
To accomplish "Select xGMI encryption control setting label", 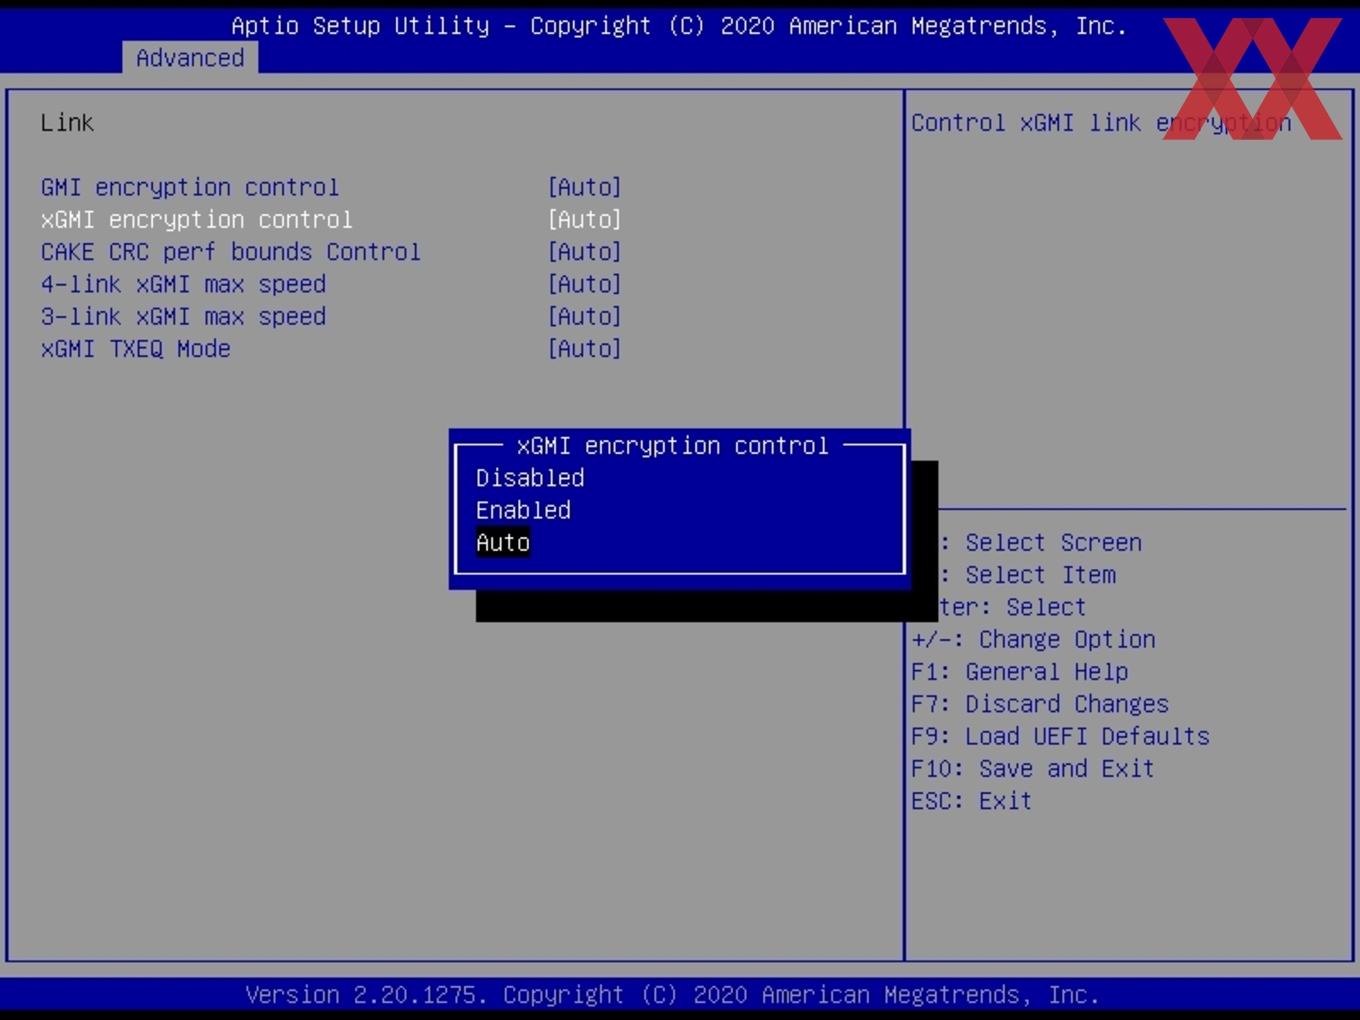I will pos(197,219).
